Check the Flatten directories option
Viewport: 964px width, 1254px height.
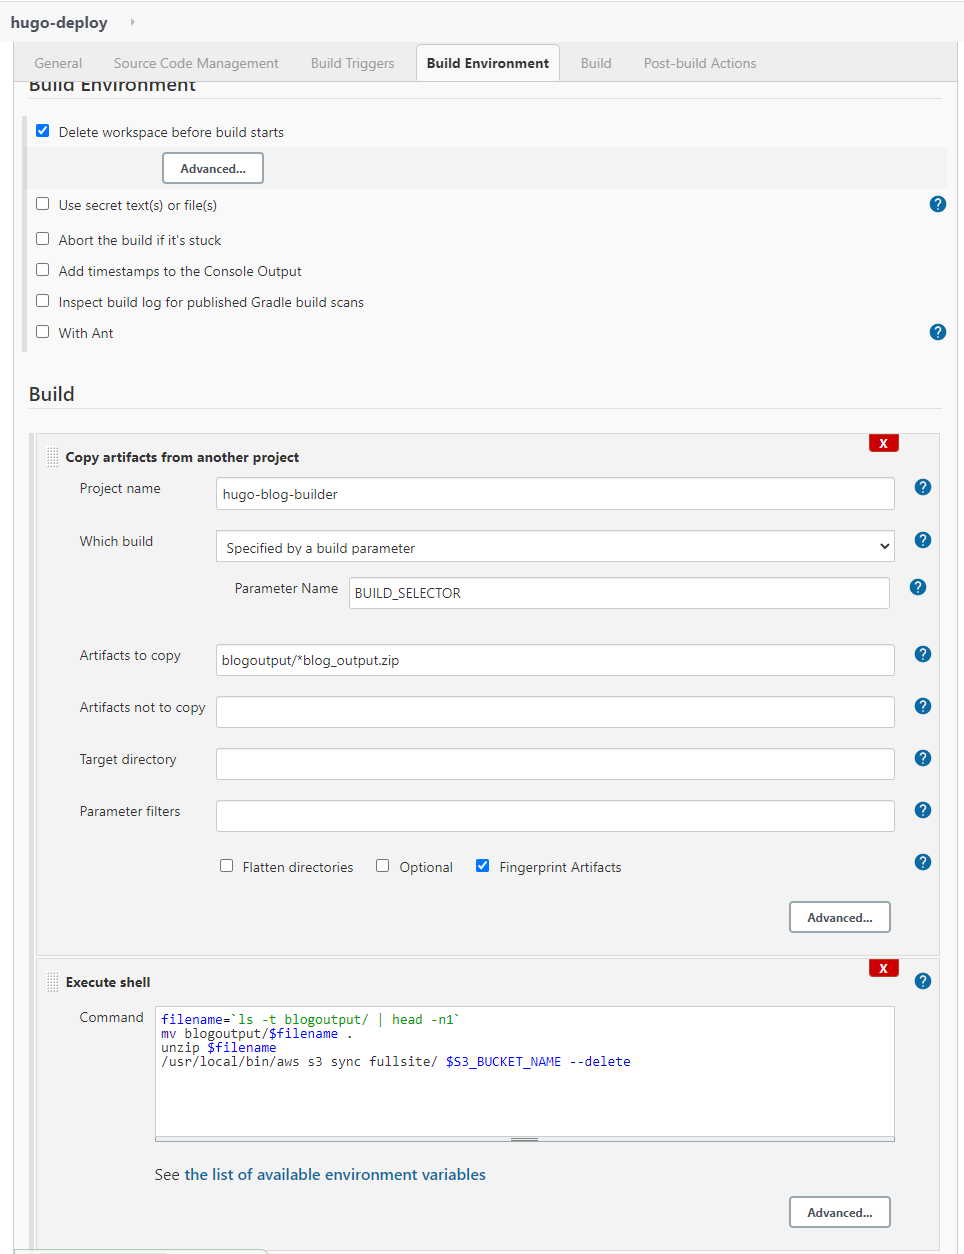[226, 866]
